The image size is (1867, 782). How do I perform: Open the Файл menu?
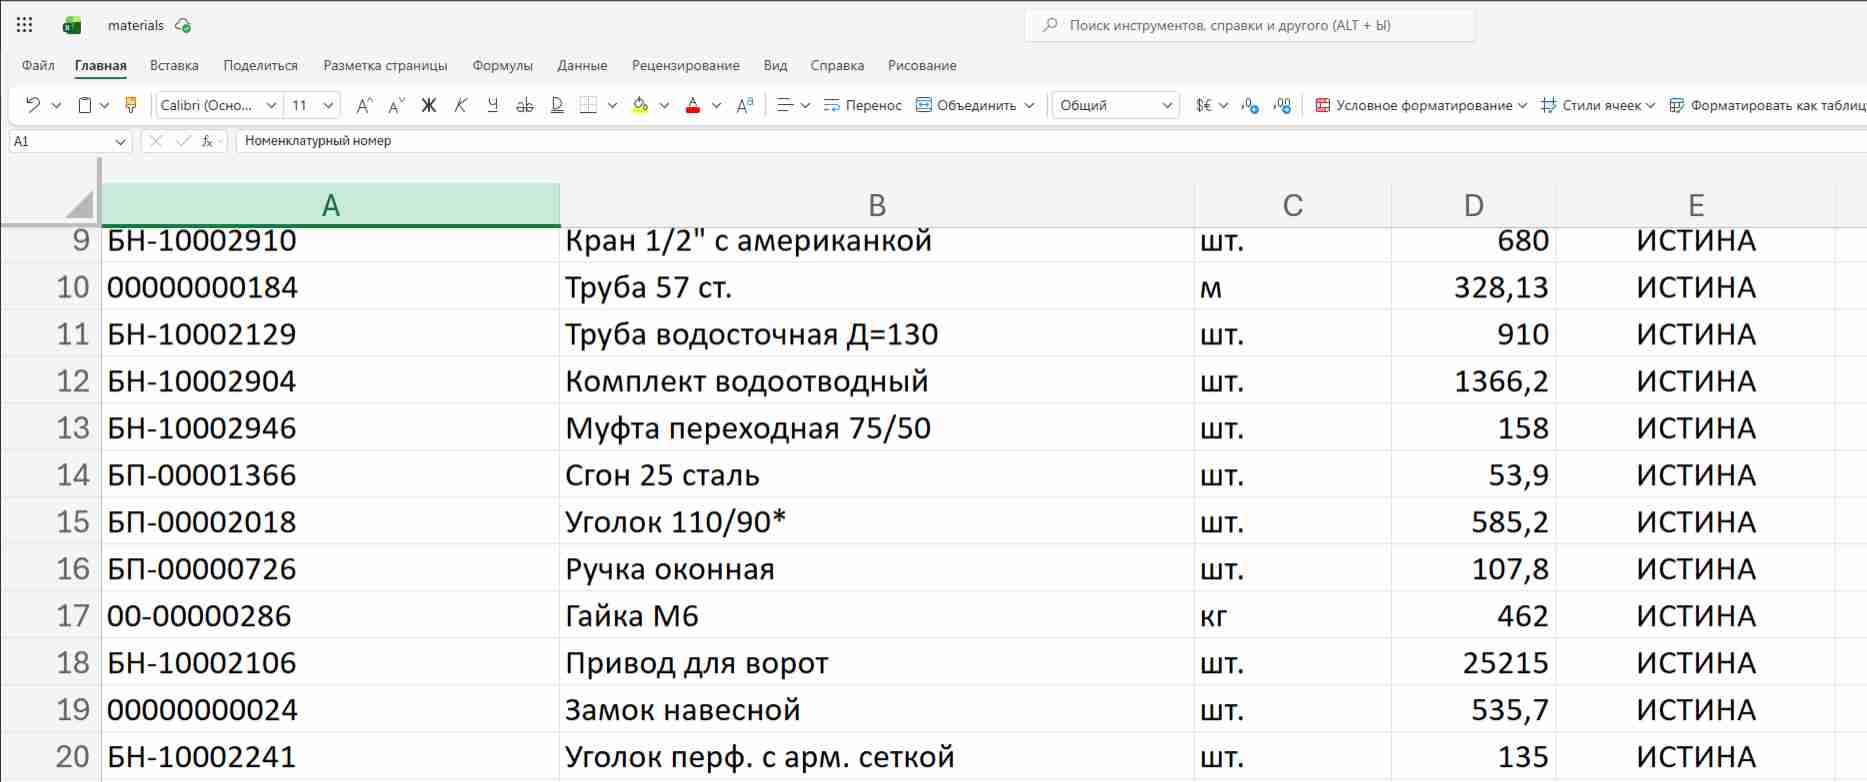tap(38, 65)
